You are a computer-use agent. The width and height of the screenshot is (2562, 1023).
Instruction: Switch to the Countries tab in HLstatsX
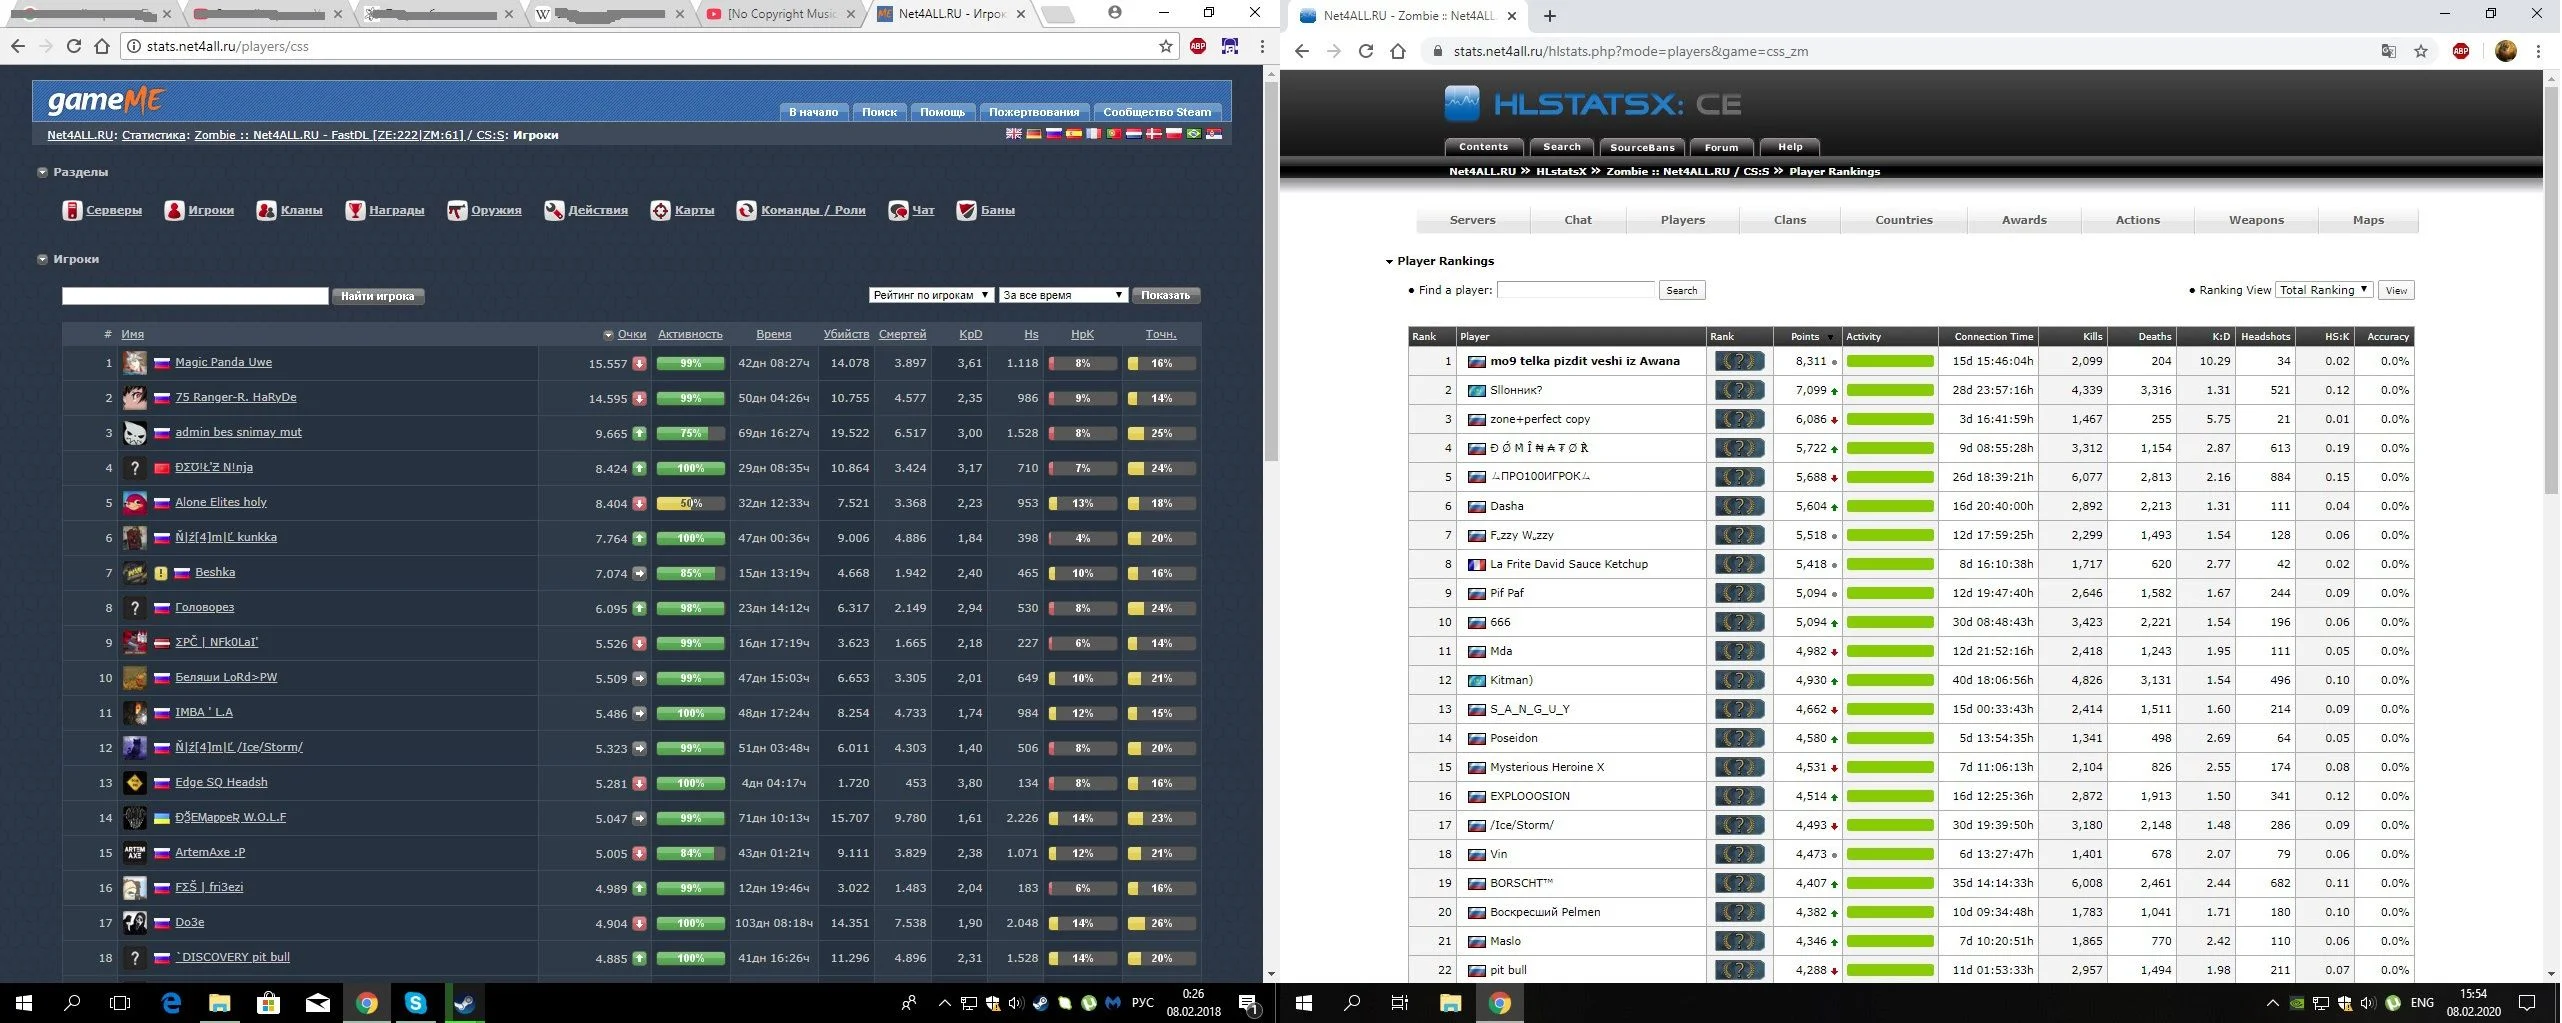(x=1903, y=220)
